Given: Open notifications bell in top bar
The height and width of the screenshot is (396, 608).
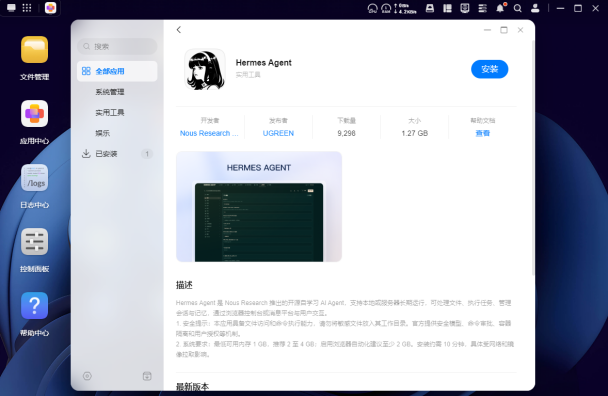Looking at the screenshot, I should point(500,8).
